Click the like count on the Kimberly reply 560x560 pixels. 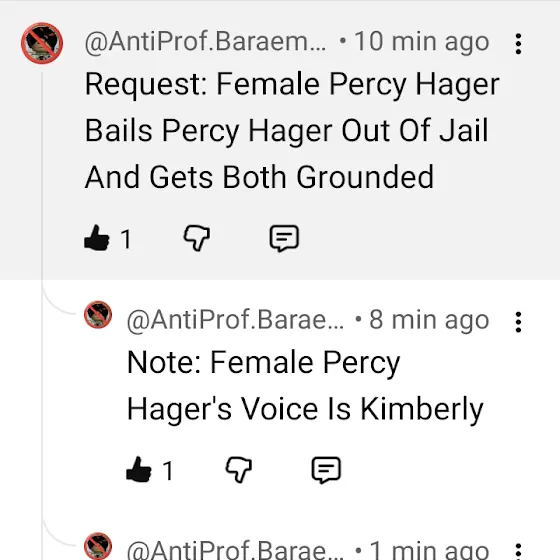168,471
